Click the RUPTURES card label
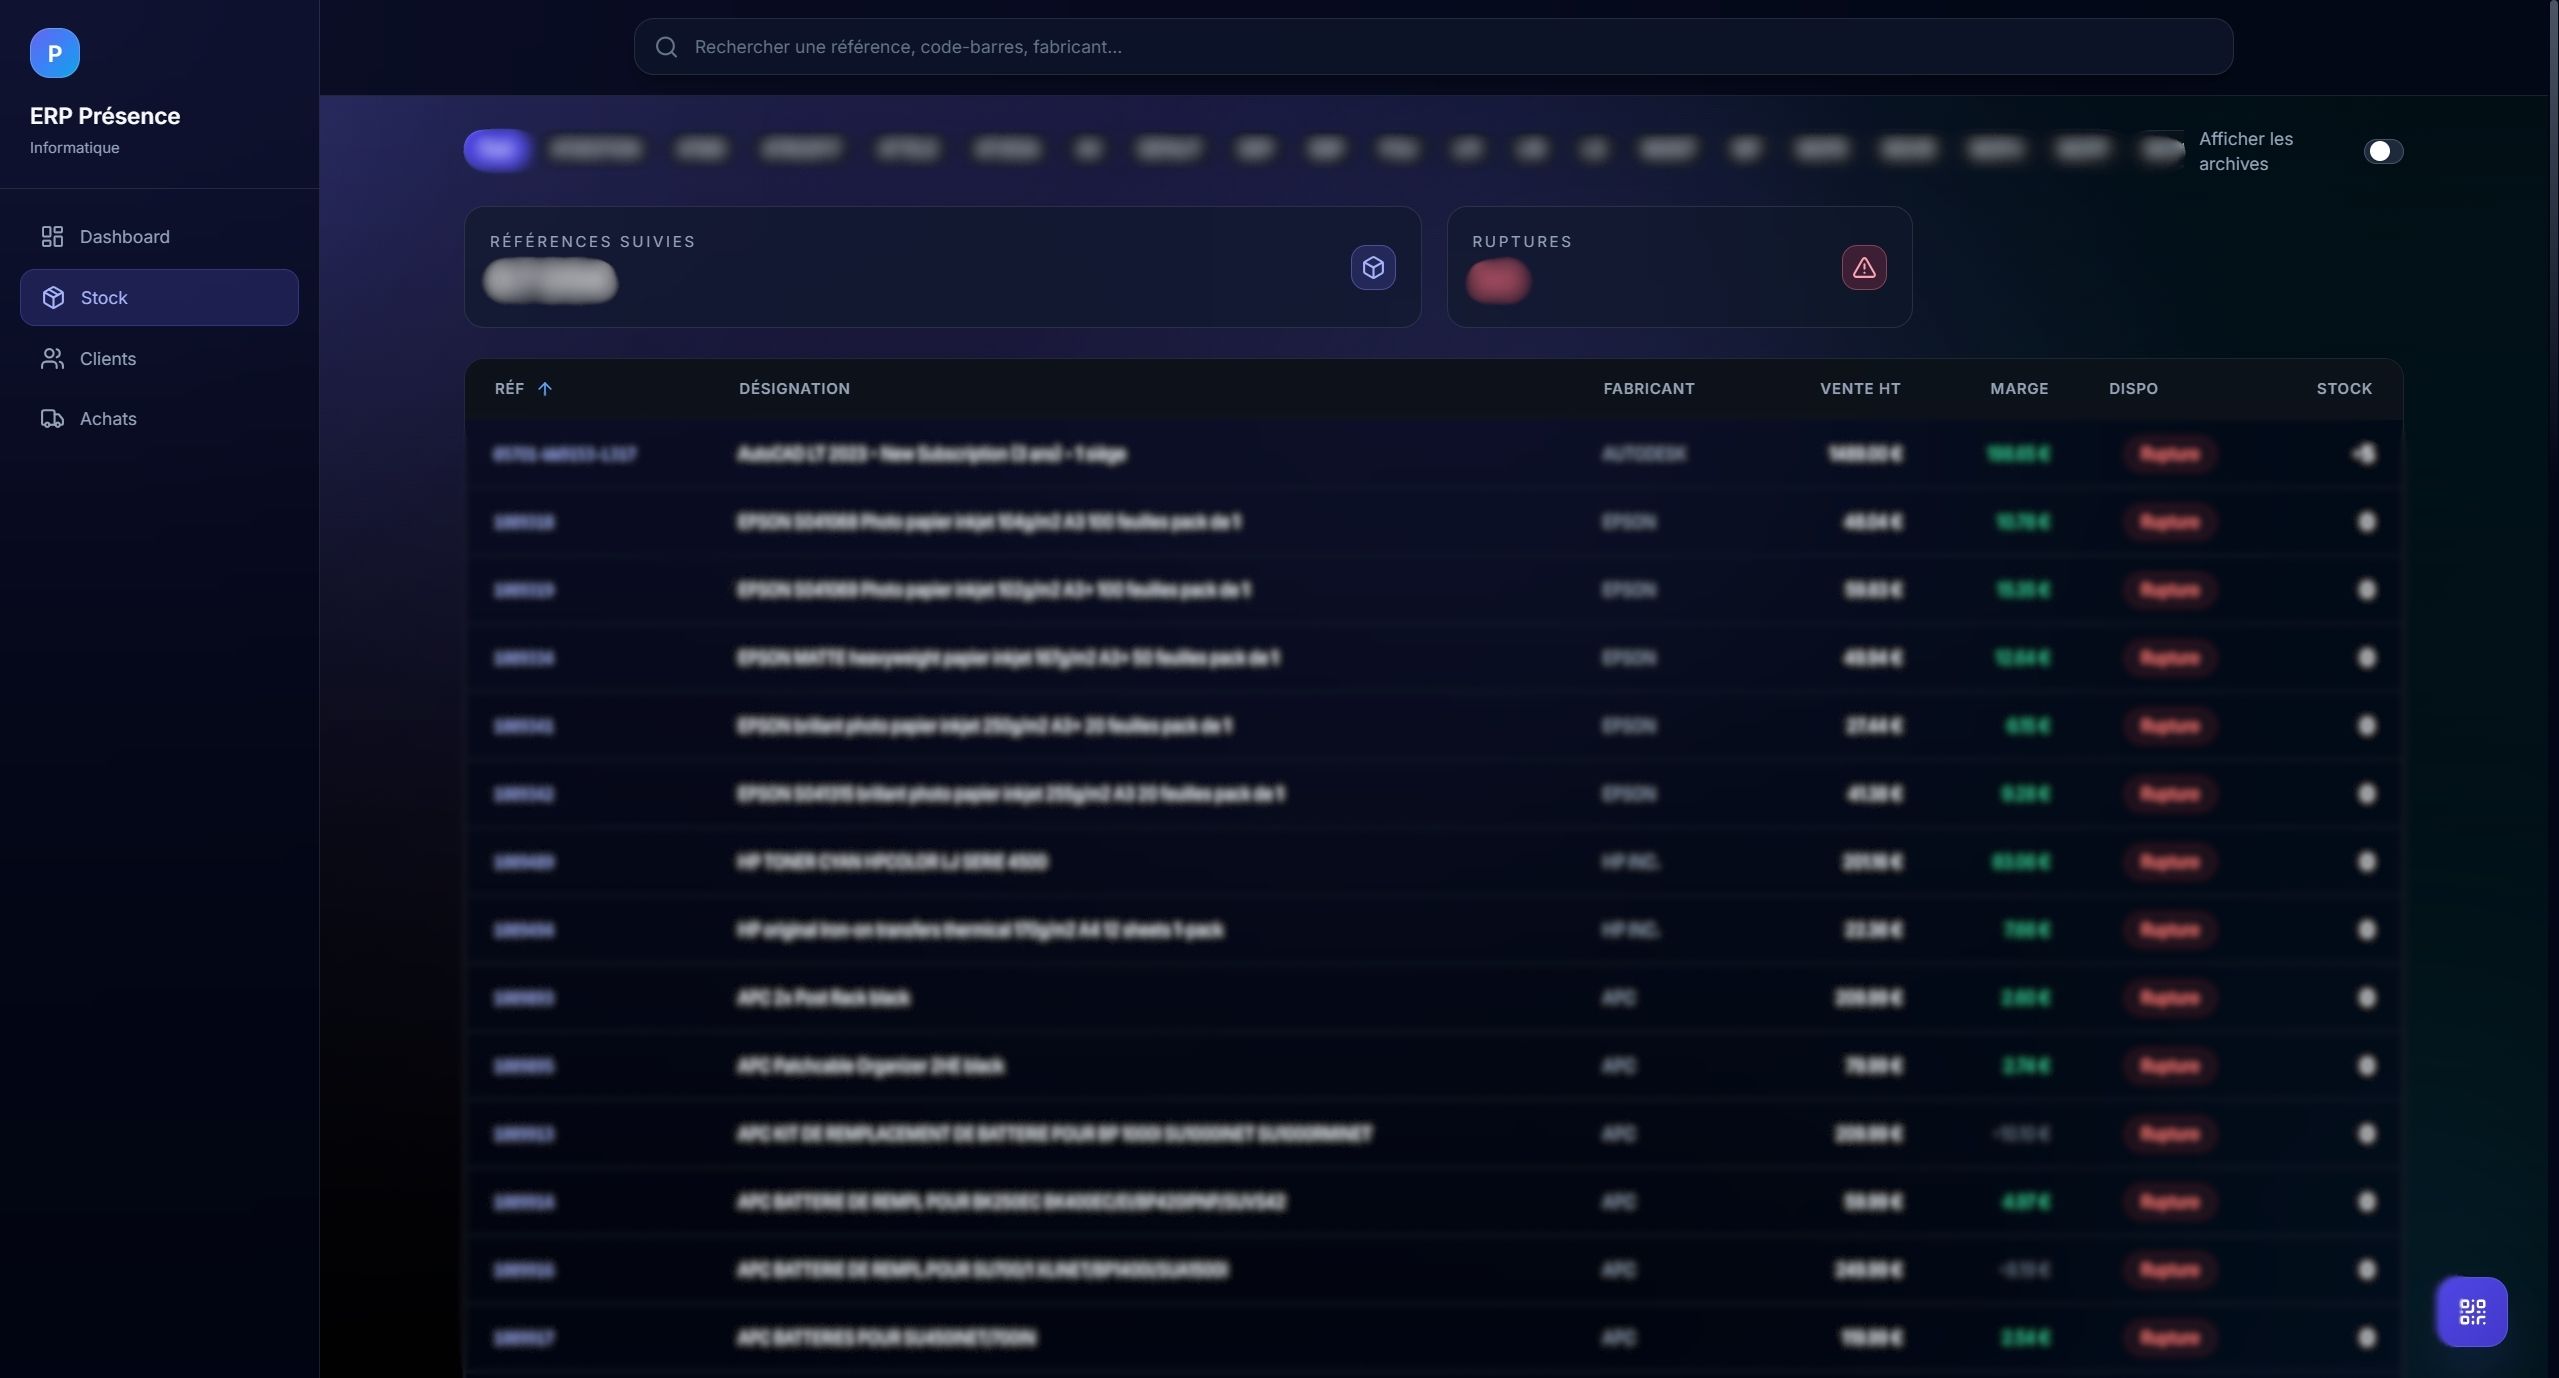2559x1378 pixels. pyautogui.click(x=1522, y=242)
